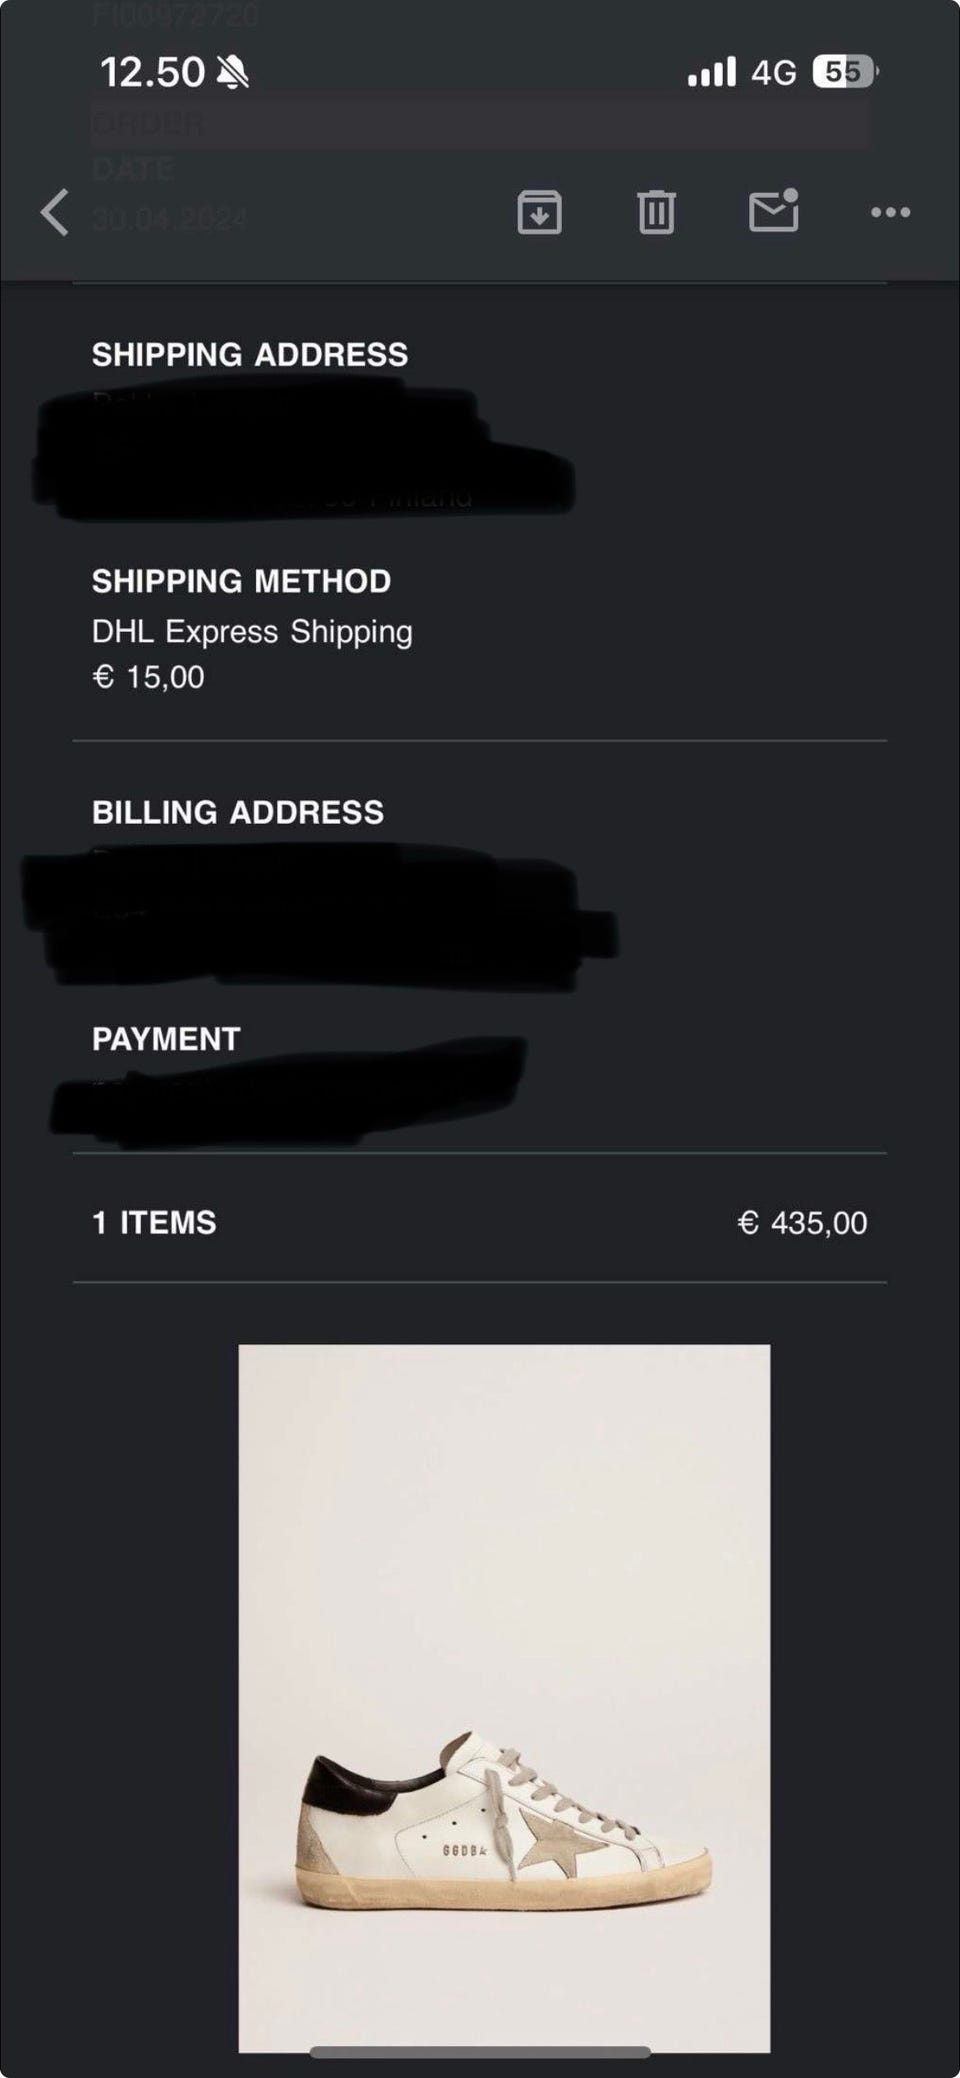Image resolution: width=960 pixels, height=2078 pixels.
Task: Select the SHIPPING ADDRESS heading
Action: (x=250, y=355)
